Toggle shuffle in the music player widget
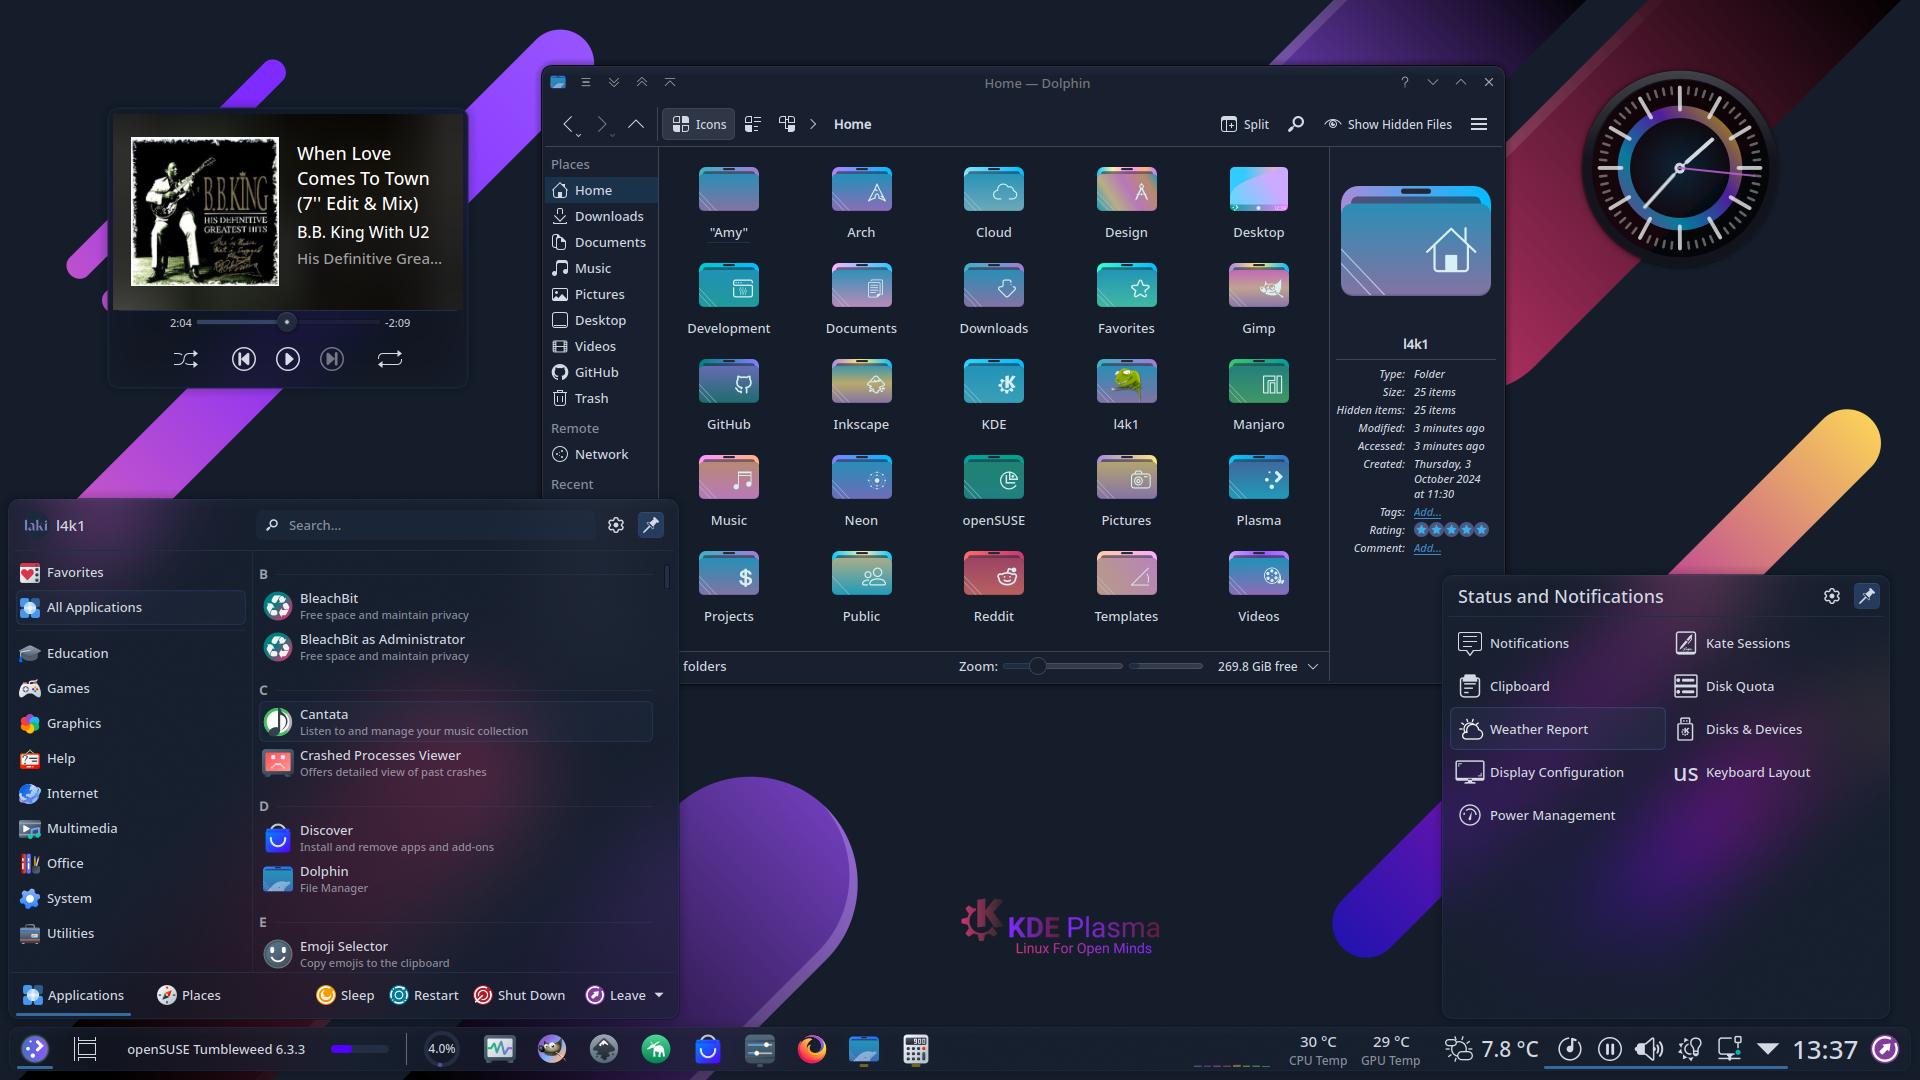 click(186, 359)
